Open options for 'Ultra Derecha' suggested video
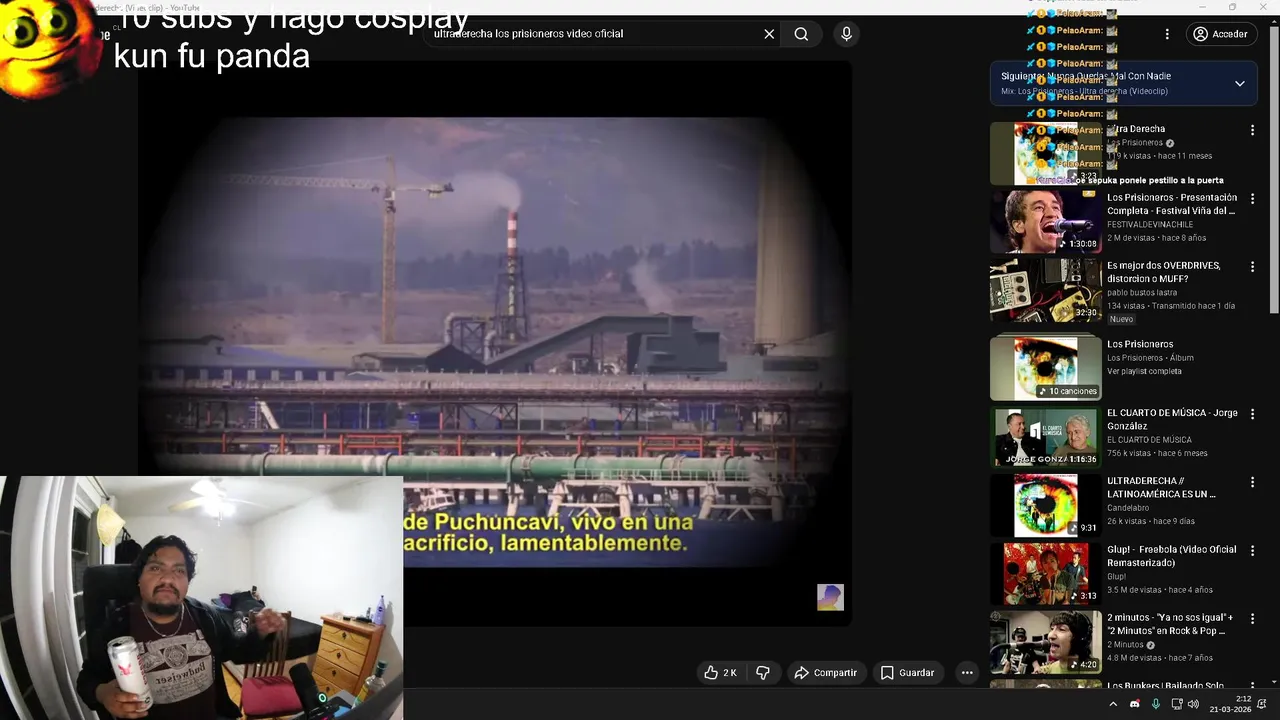The width and height of the screenshot is (1280, 720). point(1252,130)
